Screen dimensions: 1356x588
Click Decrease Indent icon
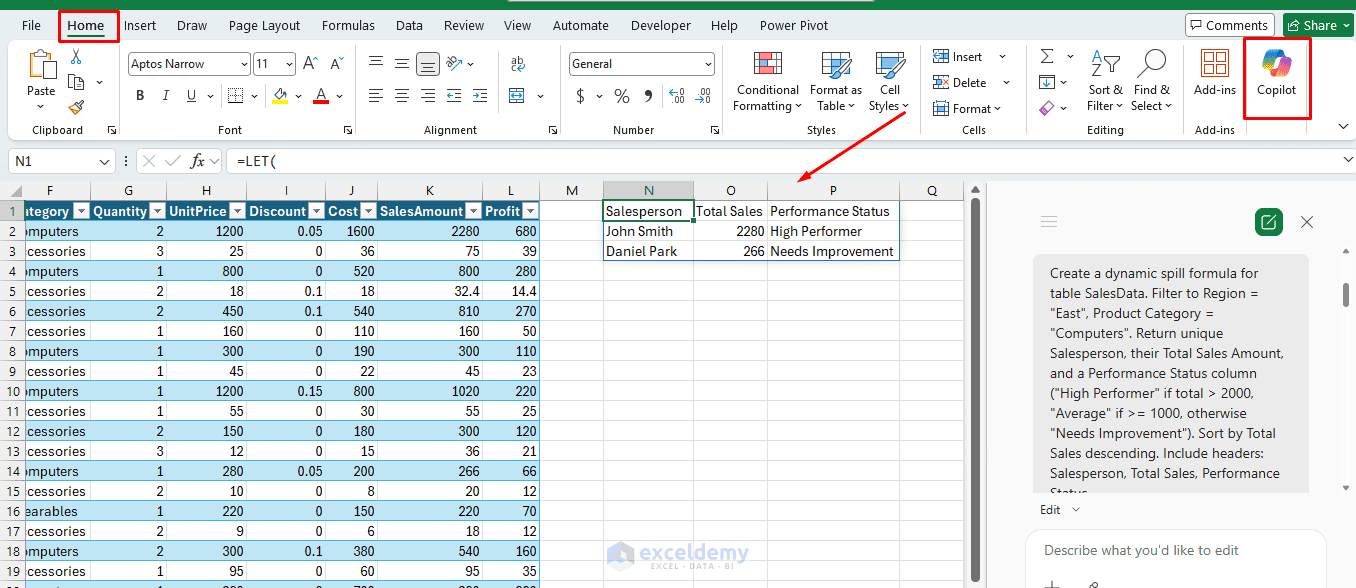[454, 96]
